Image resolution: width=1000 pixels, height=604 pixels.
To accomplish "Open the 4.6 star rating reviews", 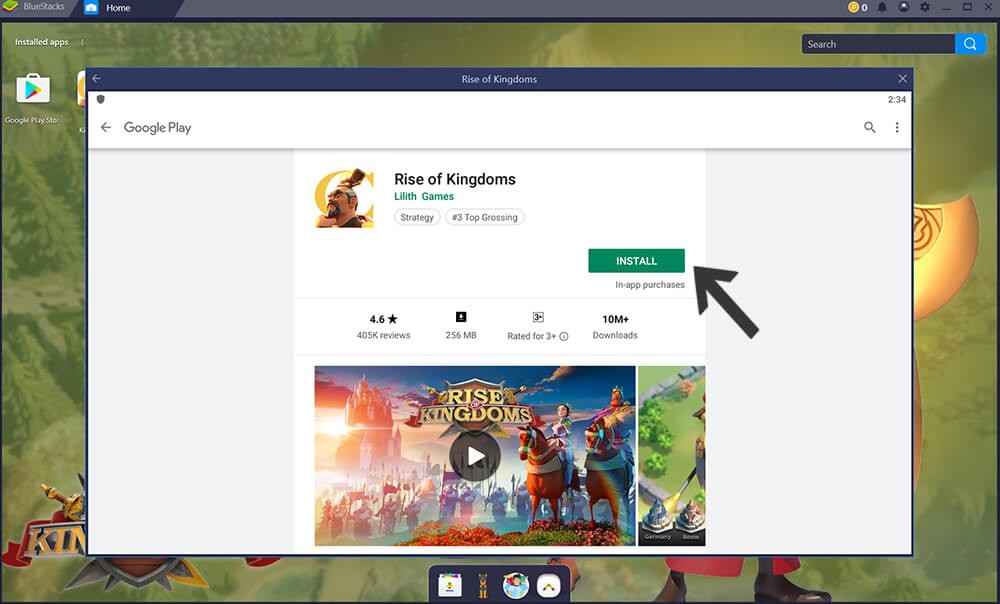I will (383, 326).
